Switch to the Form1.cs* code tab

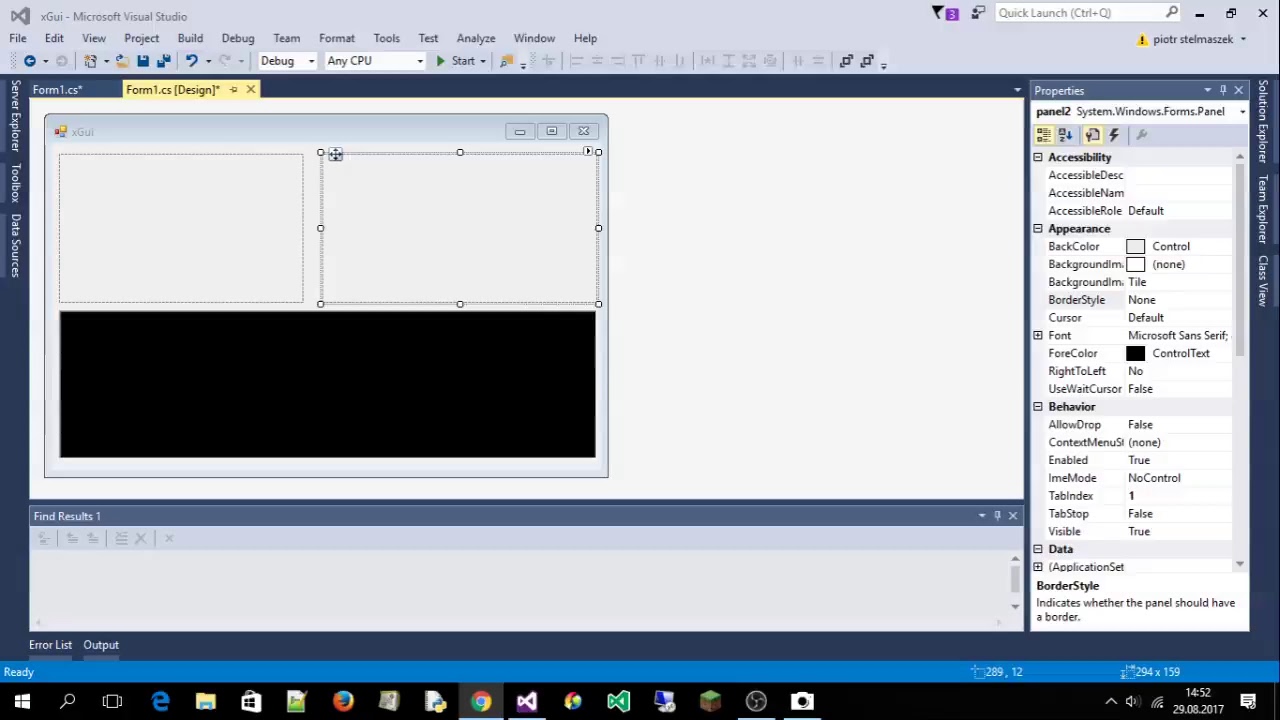coord(57,90)
